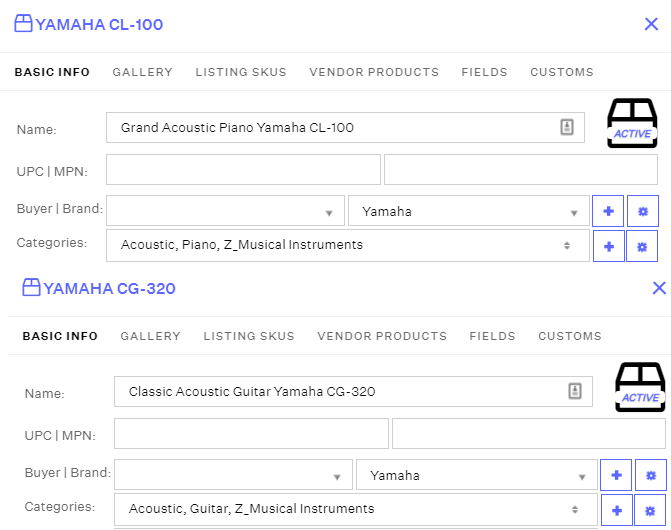The height and width of the screenshot is (530, 671).
Task: Click the contact card icon in CL-100 name field
Action: click(x=566, y=127)
